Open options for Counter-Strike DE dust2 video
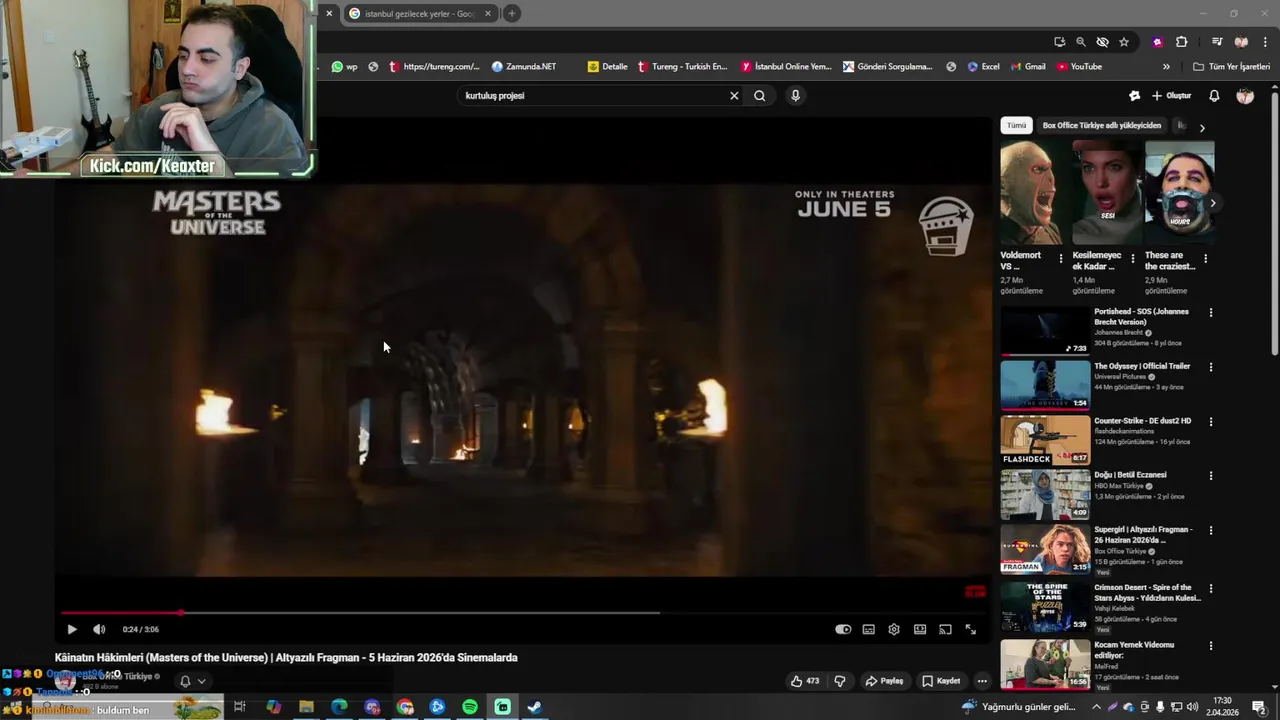 [x=1211, y=421]
